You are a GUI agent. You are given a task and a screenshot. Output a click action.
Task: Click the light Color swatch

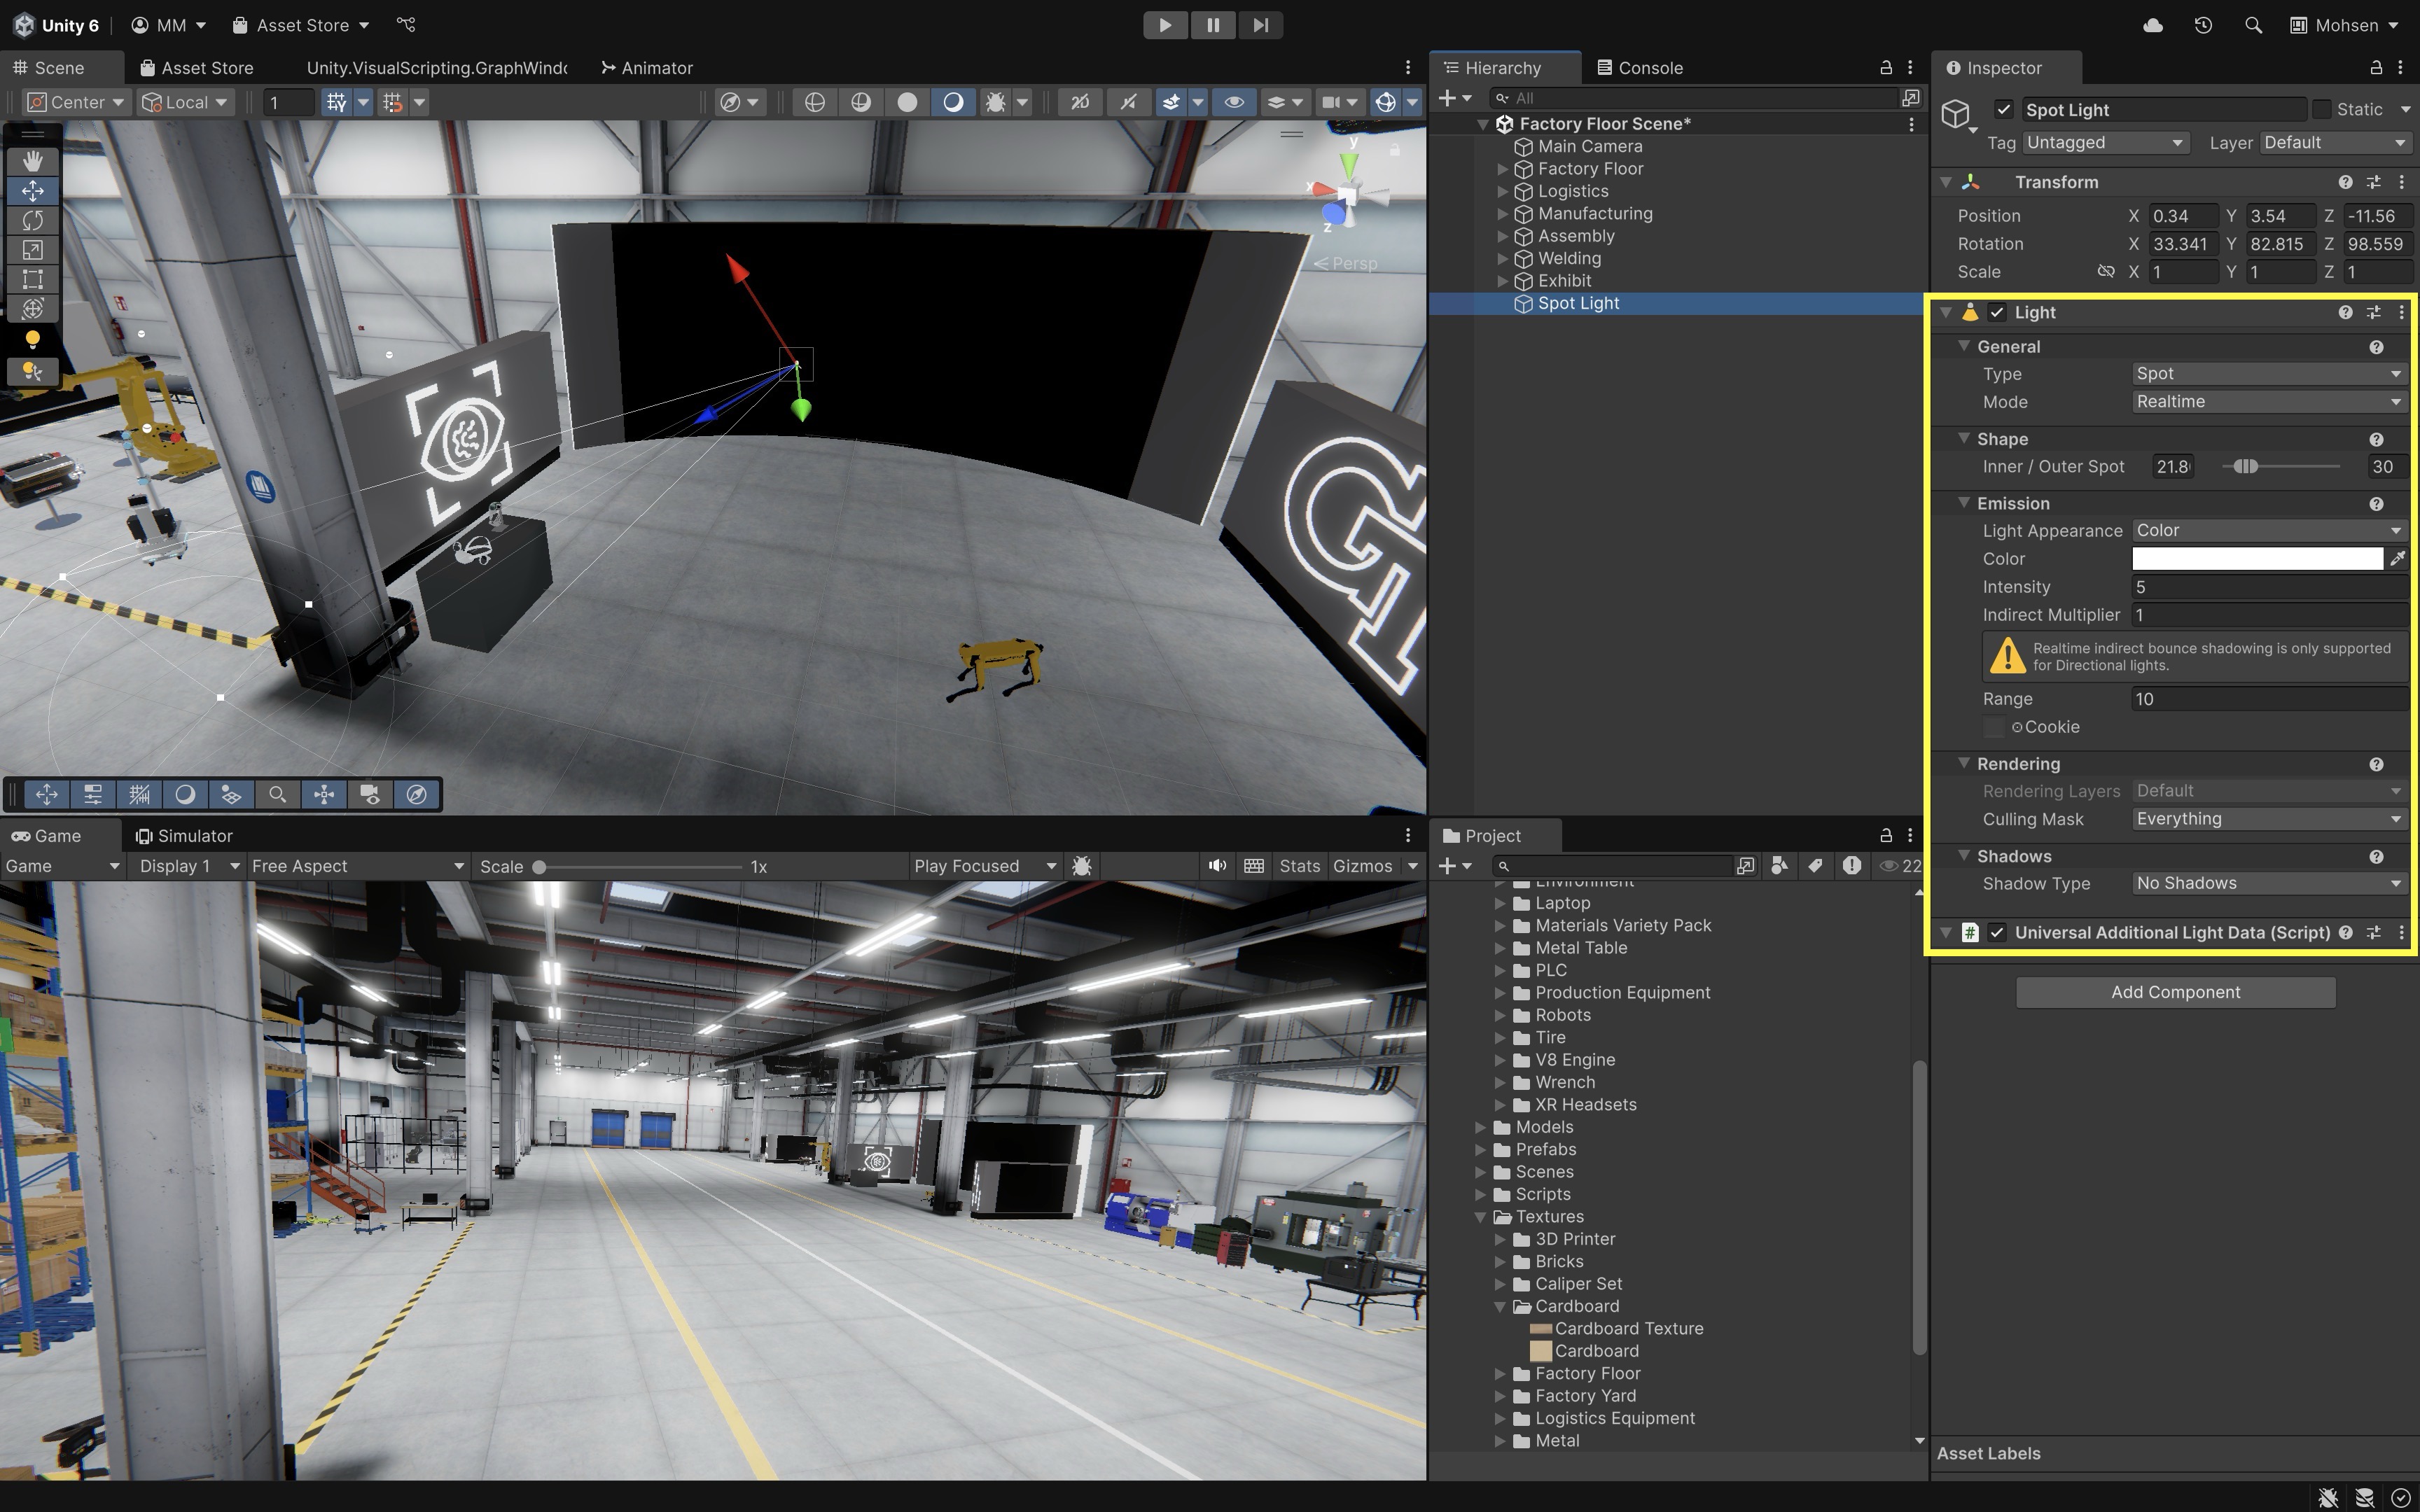(2257, 559)
